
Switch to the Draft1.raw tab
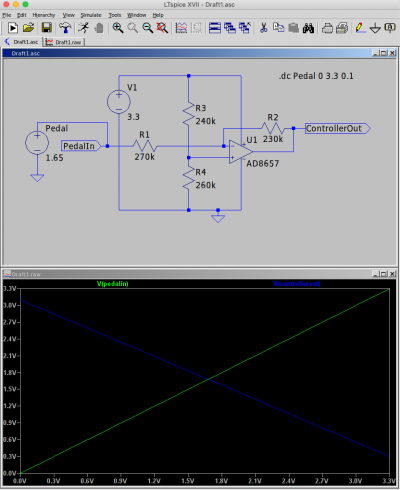click(x=64, y=42)
